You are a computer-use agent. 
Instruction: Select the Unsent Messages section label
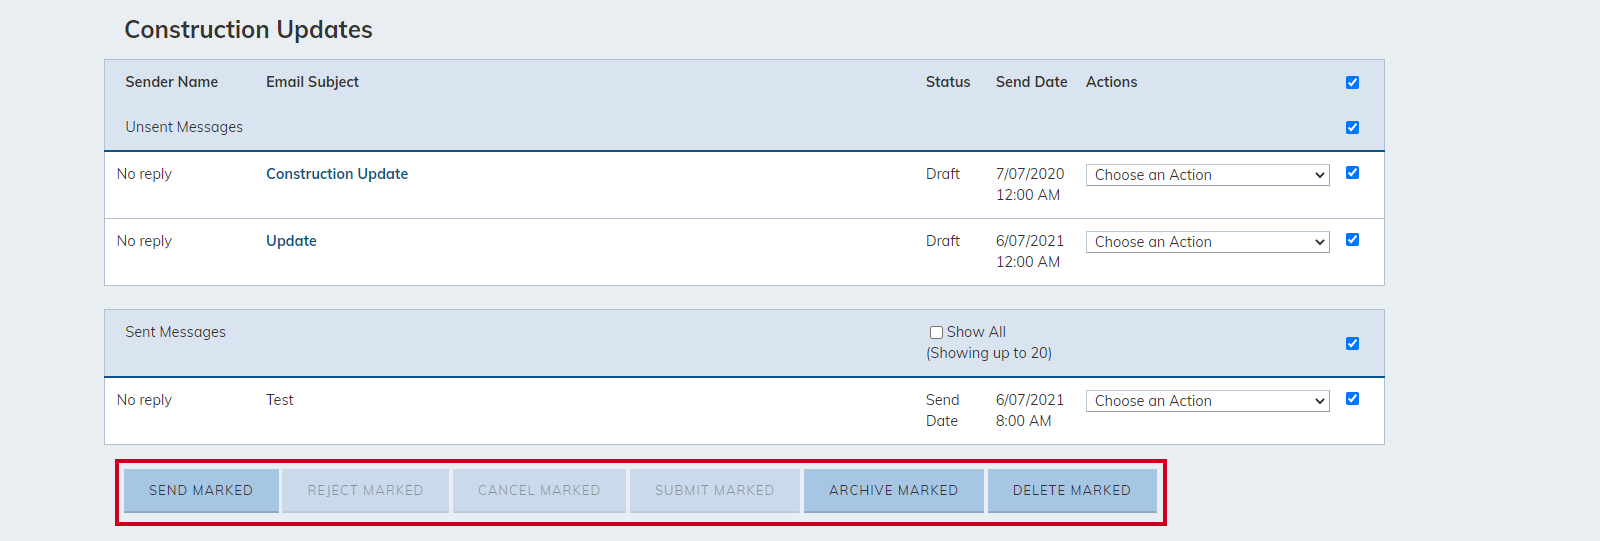click(184, 127)
